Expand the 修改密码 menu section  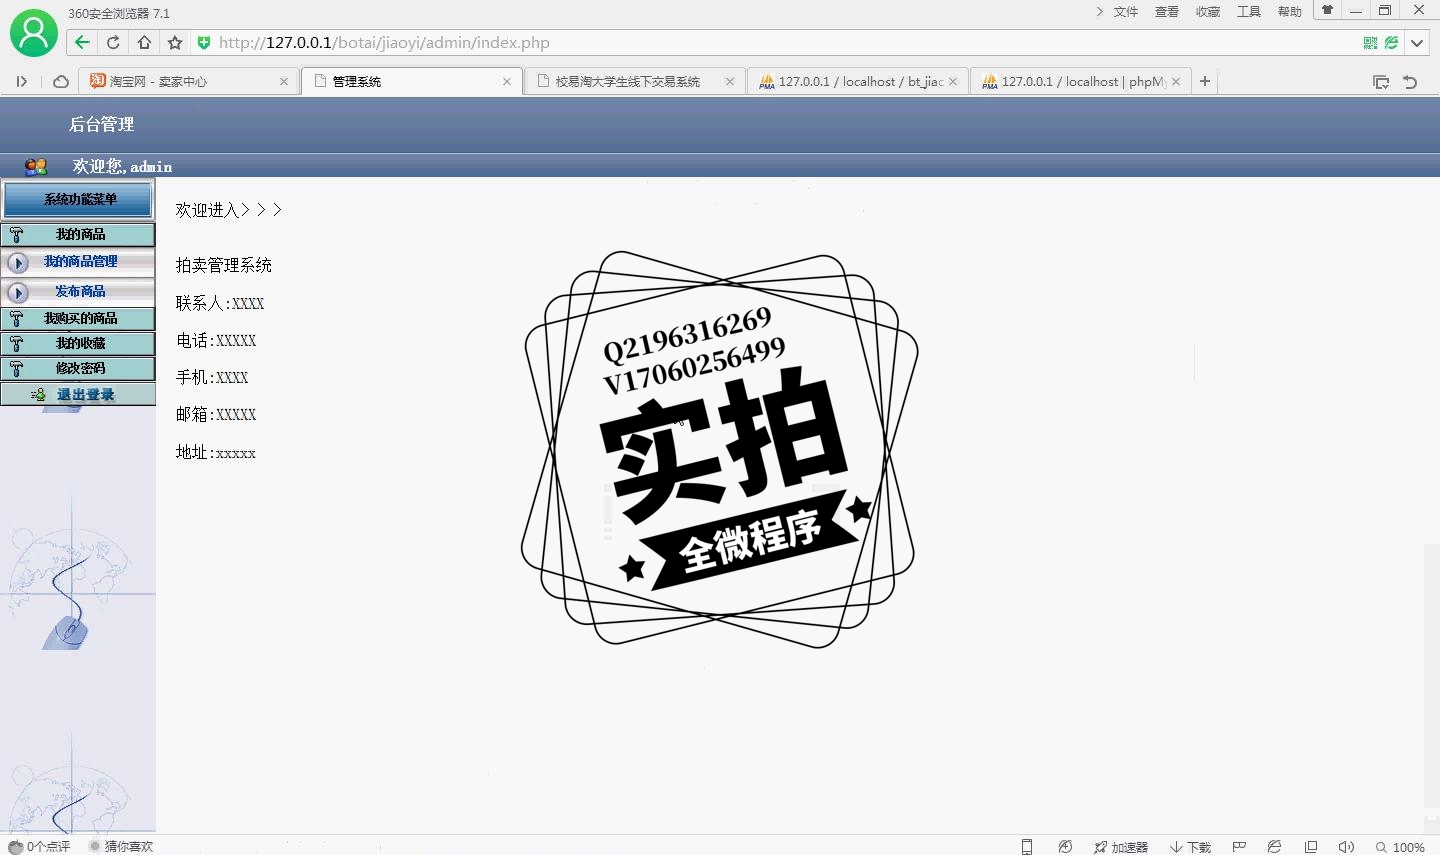point(78,368)
